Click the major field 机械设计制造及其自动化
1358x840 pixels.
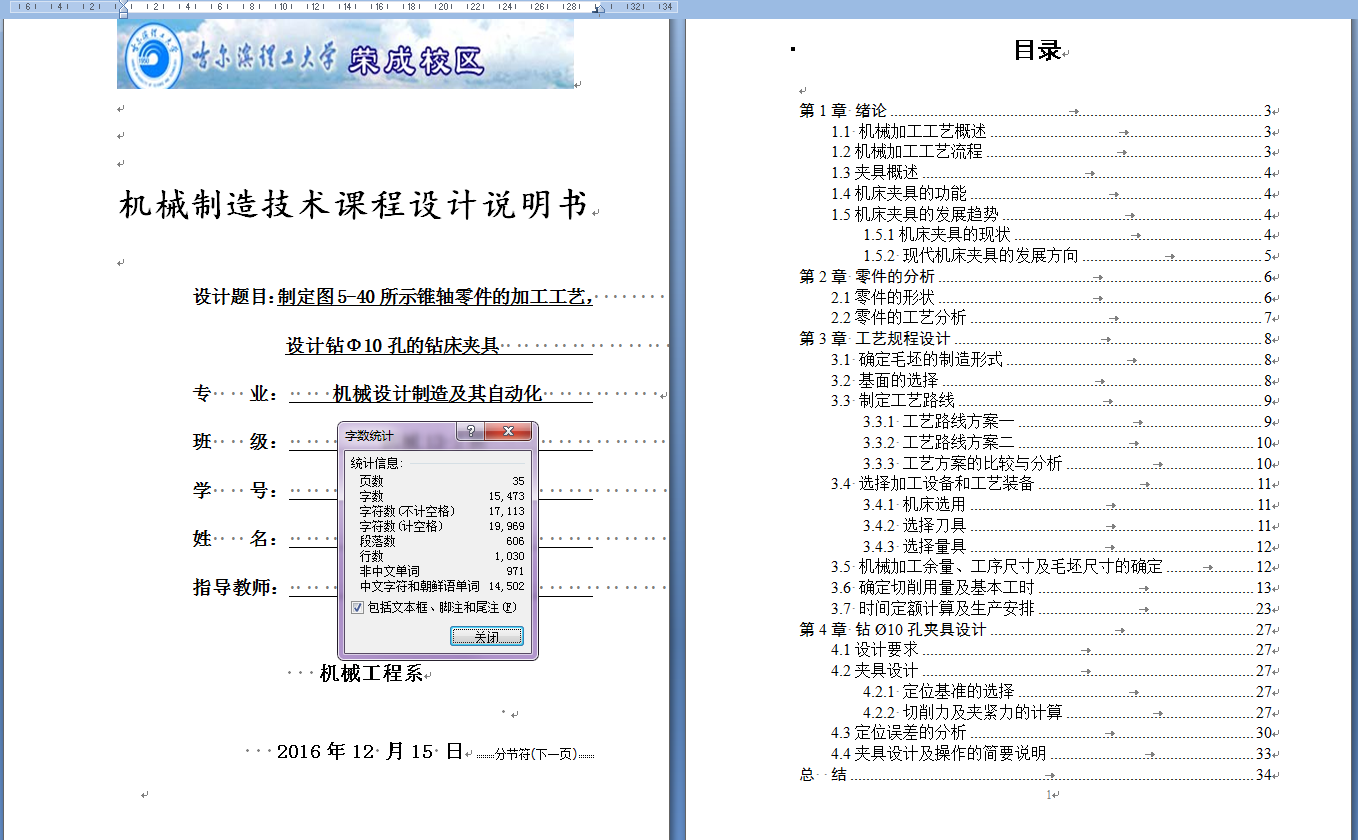(x=437, y=394)
